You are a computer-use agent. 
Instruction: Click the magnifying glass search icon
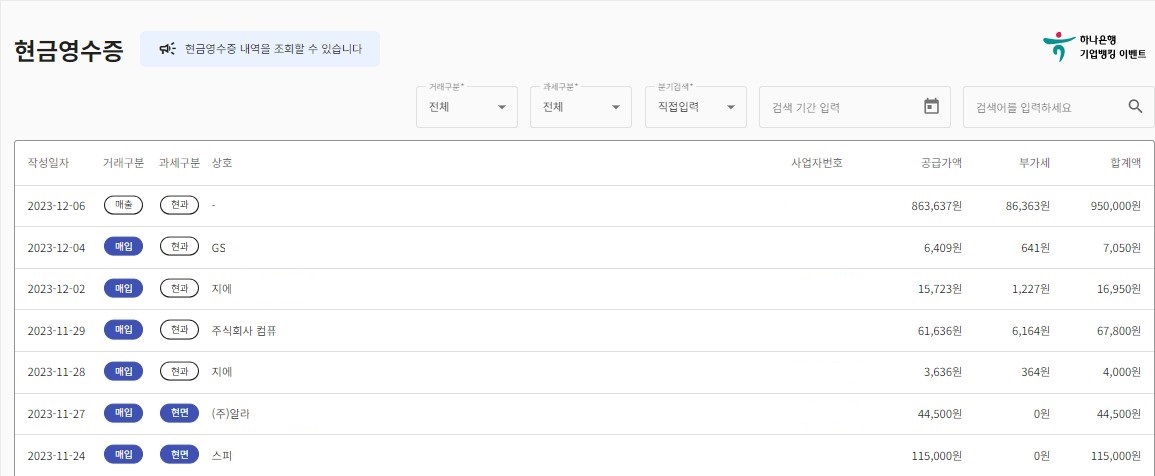[x=1135, y=107]
